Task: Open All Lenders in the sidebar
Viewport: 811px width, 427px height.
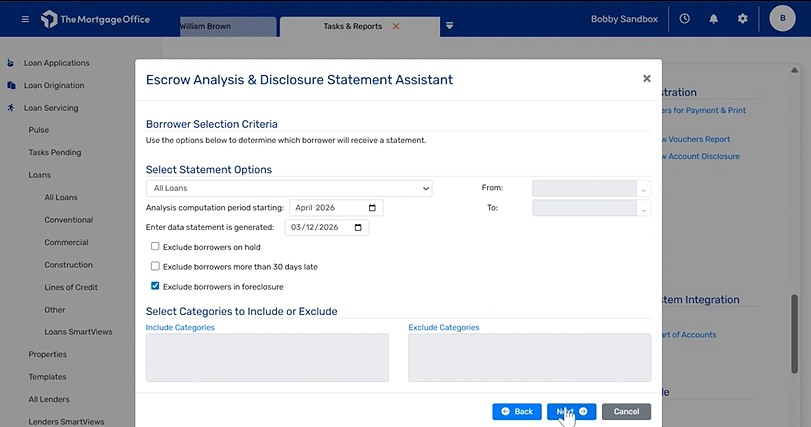Action: (x=49, y=399)
